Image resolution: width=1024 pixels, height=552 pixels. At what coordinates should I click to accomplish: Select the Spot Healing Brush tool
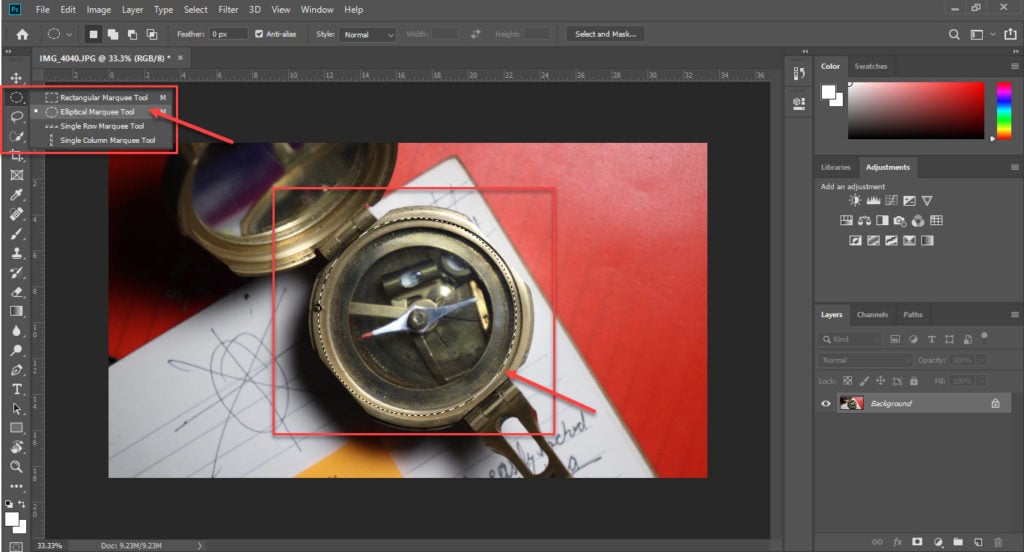(16, 214)
